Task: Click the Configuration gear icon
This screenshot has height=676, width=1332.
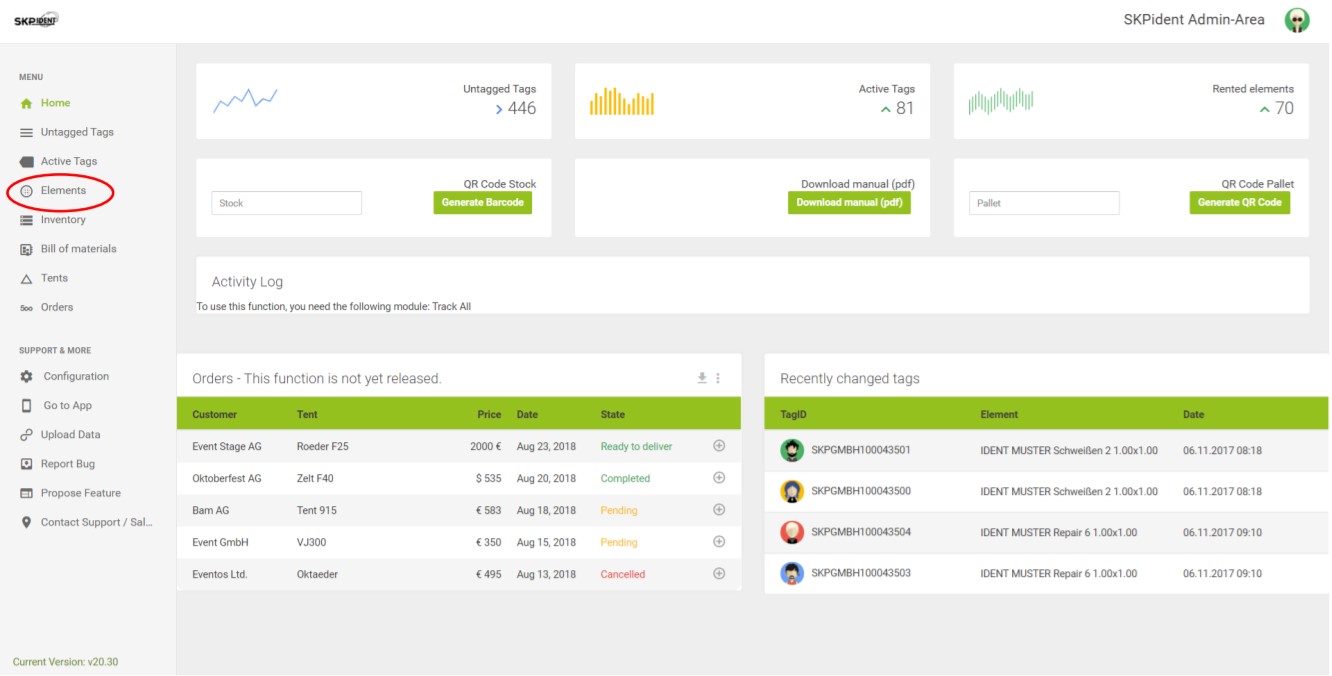Action: pyautogui.click(x=27, y=376)
